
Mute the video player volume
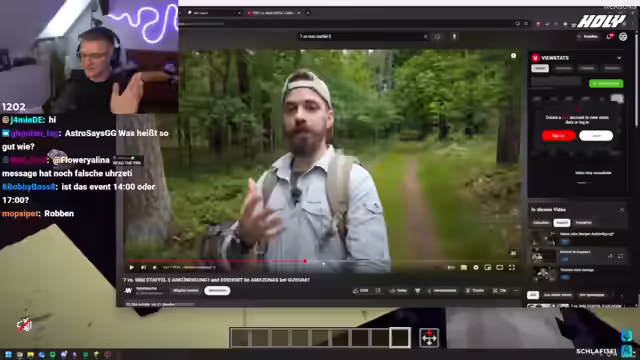tap(155, 268)
